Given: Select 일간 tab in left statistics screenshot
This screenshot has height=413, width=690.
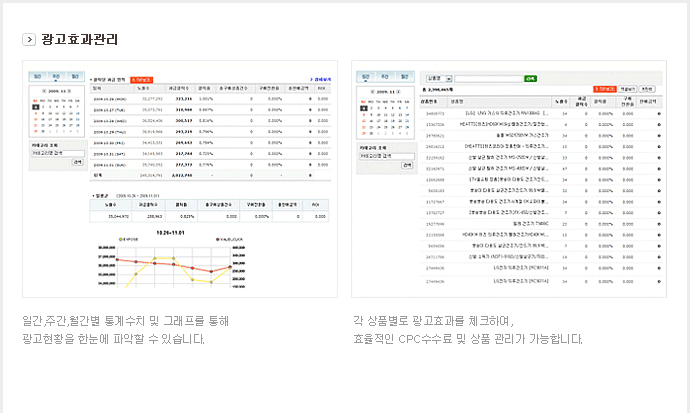Looking at the screenshot, I should click(x=37, y=76).
